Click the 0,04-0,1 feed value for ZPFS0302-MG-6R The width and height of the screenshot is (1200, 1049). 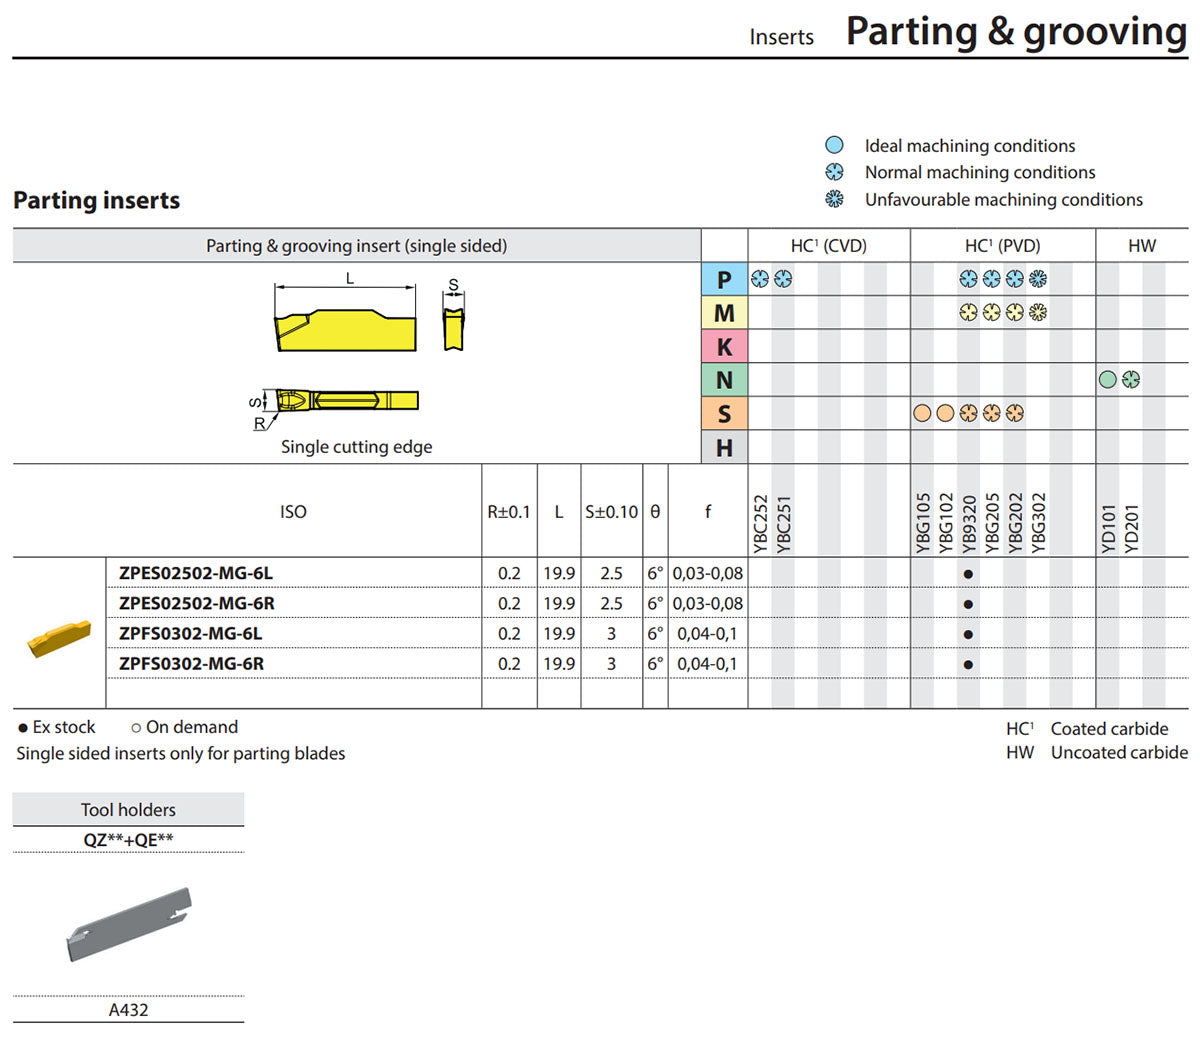click(x=707, y=663)
